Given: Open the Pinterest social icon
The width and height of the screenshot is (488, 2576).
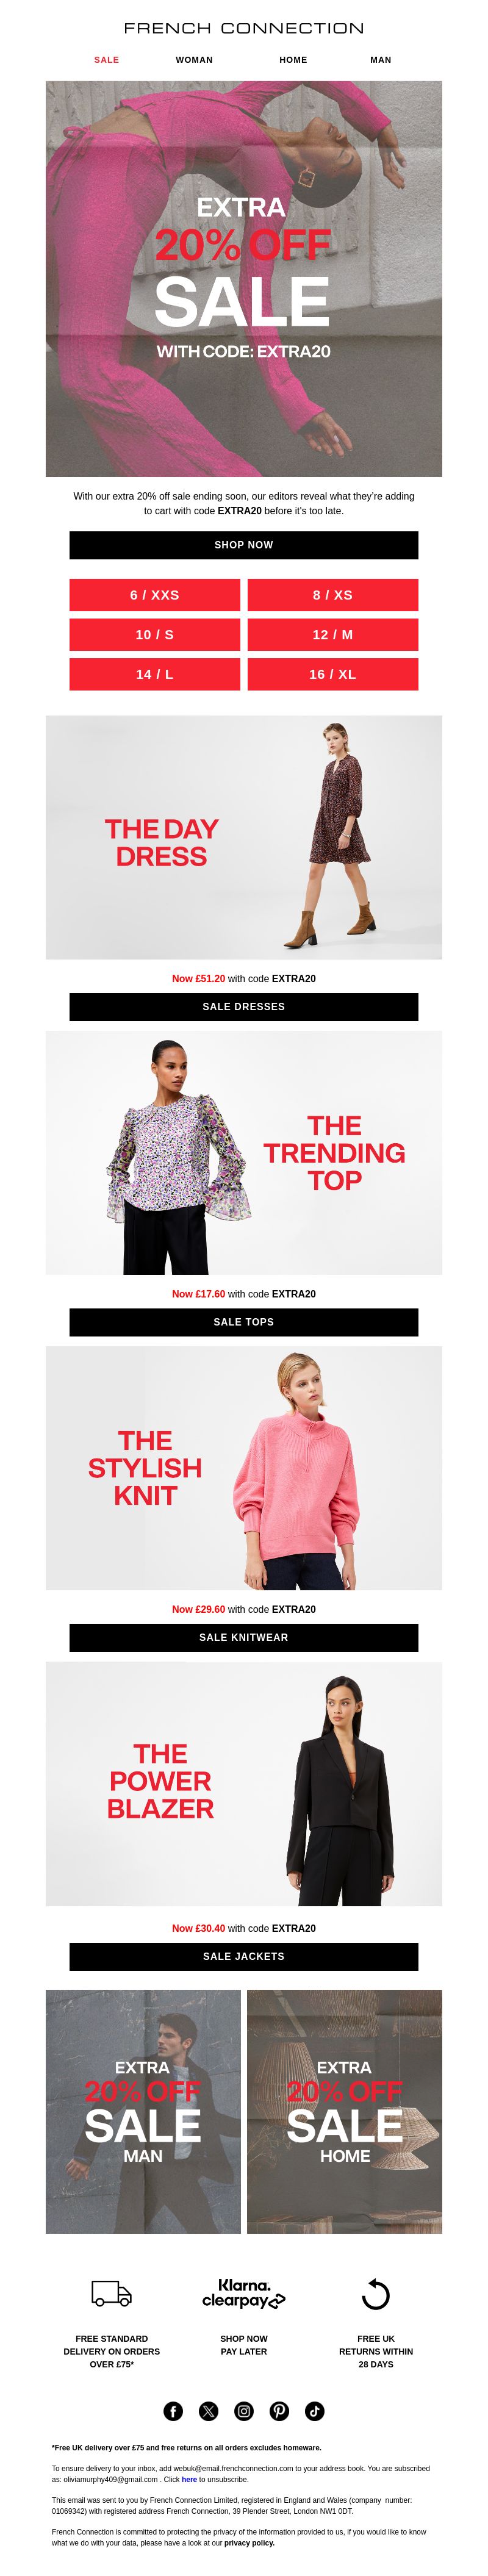Looking at the screenshot, I should point(279,2411).
